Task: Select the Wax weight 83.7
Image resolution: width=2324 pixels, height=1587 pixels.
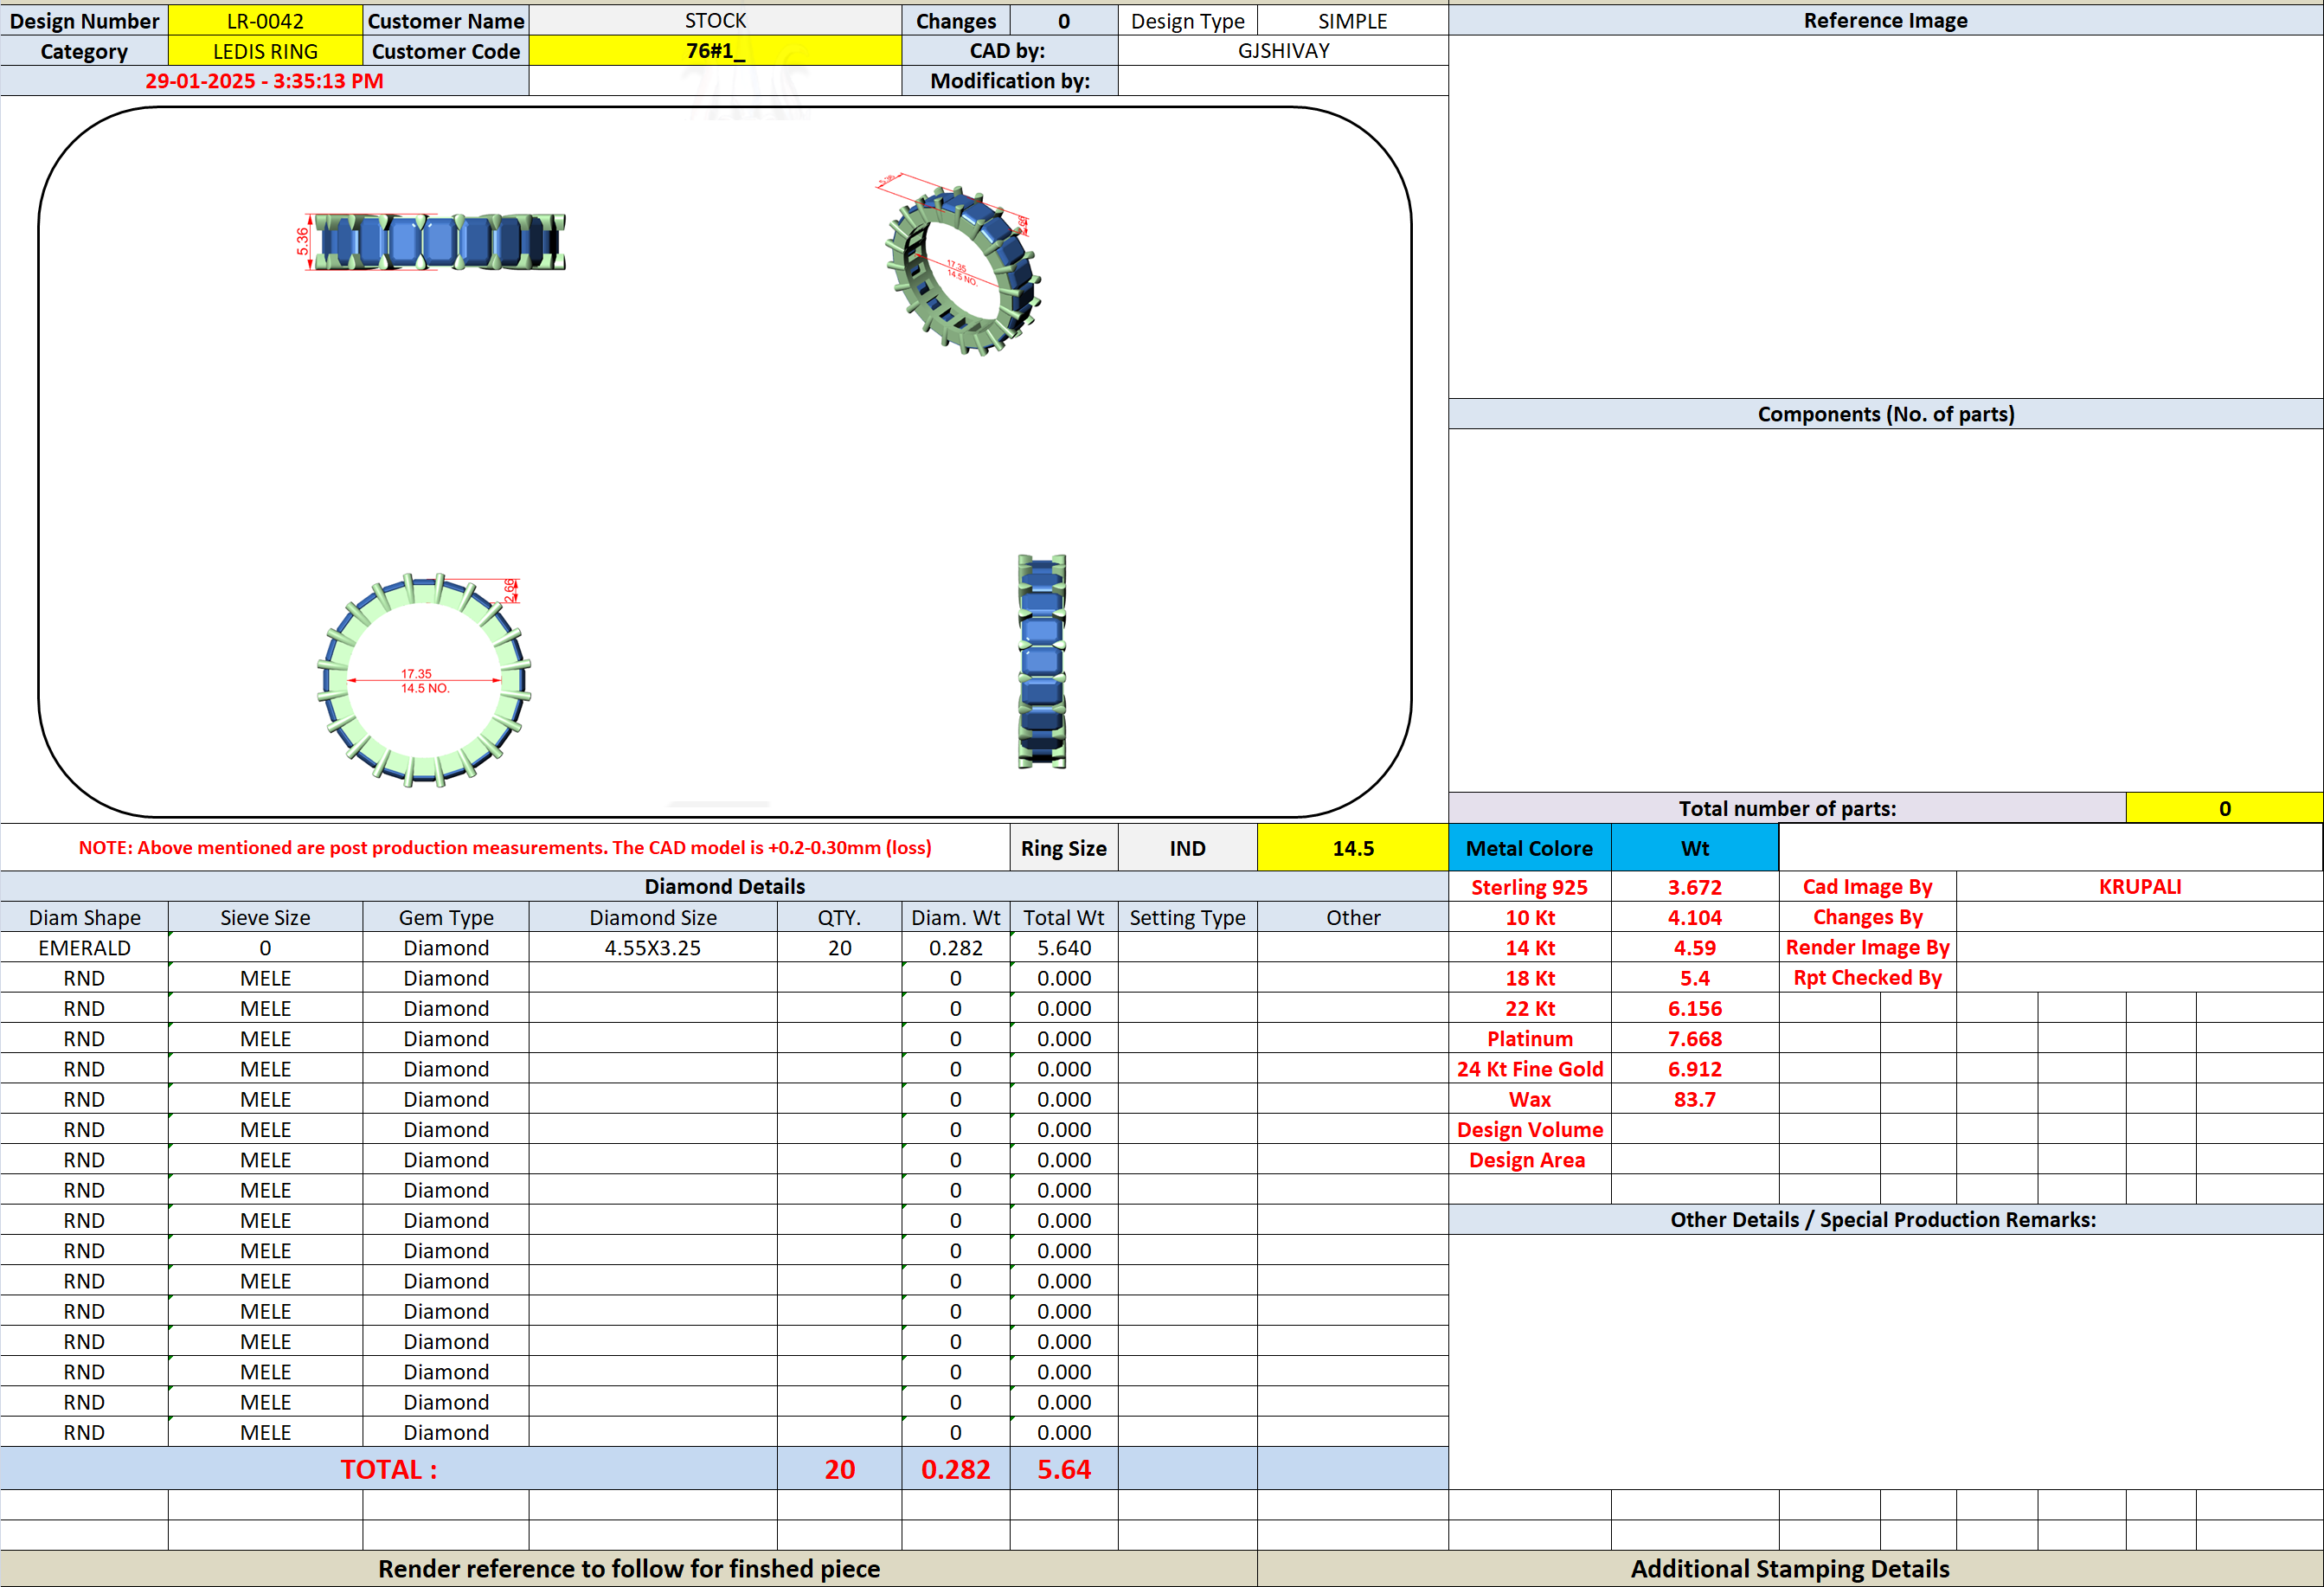Action: tap(1695, 1099)
